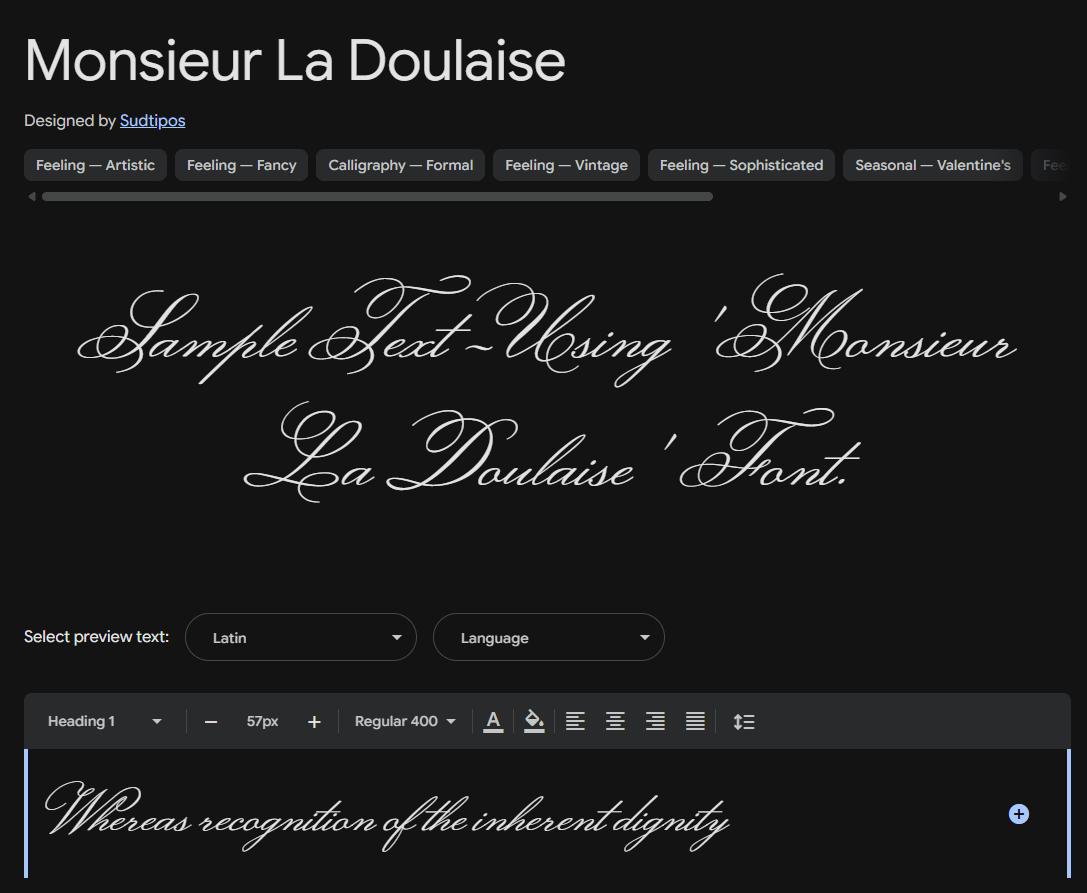
Task: Open the Language dropdown
Action: pos(549,637)
